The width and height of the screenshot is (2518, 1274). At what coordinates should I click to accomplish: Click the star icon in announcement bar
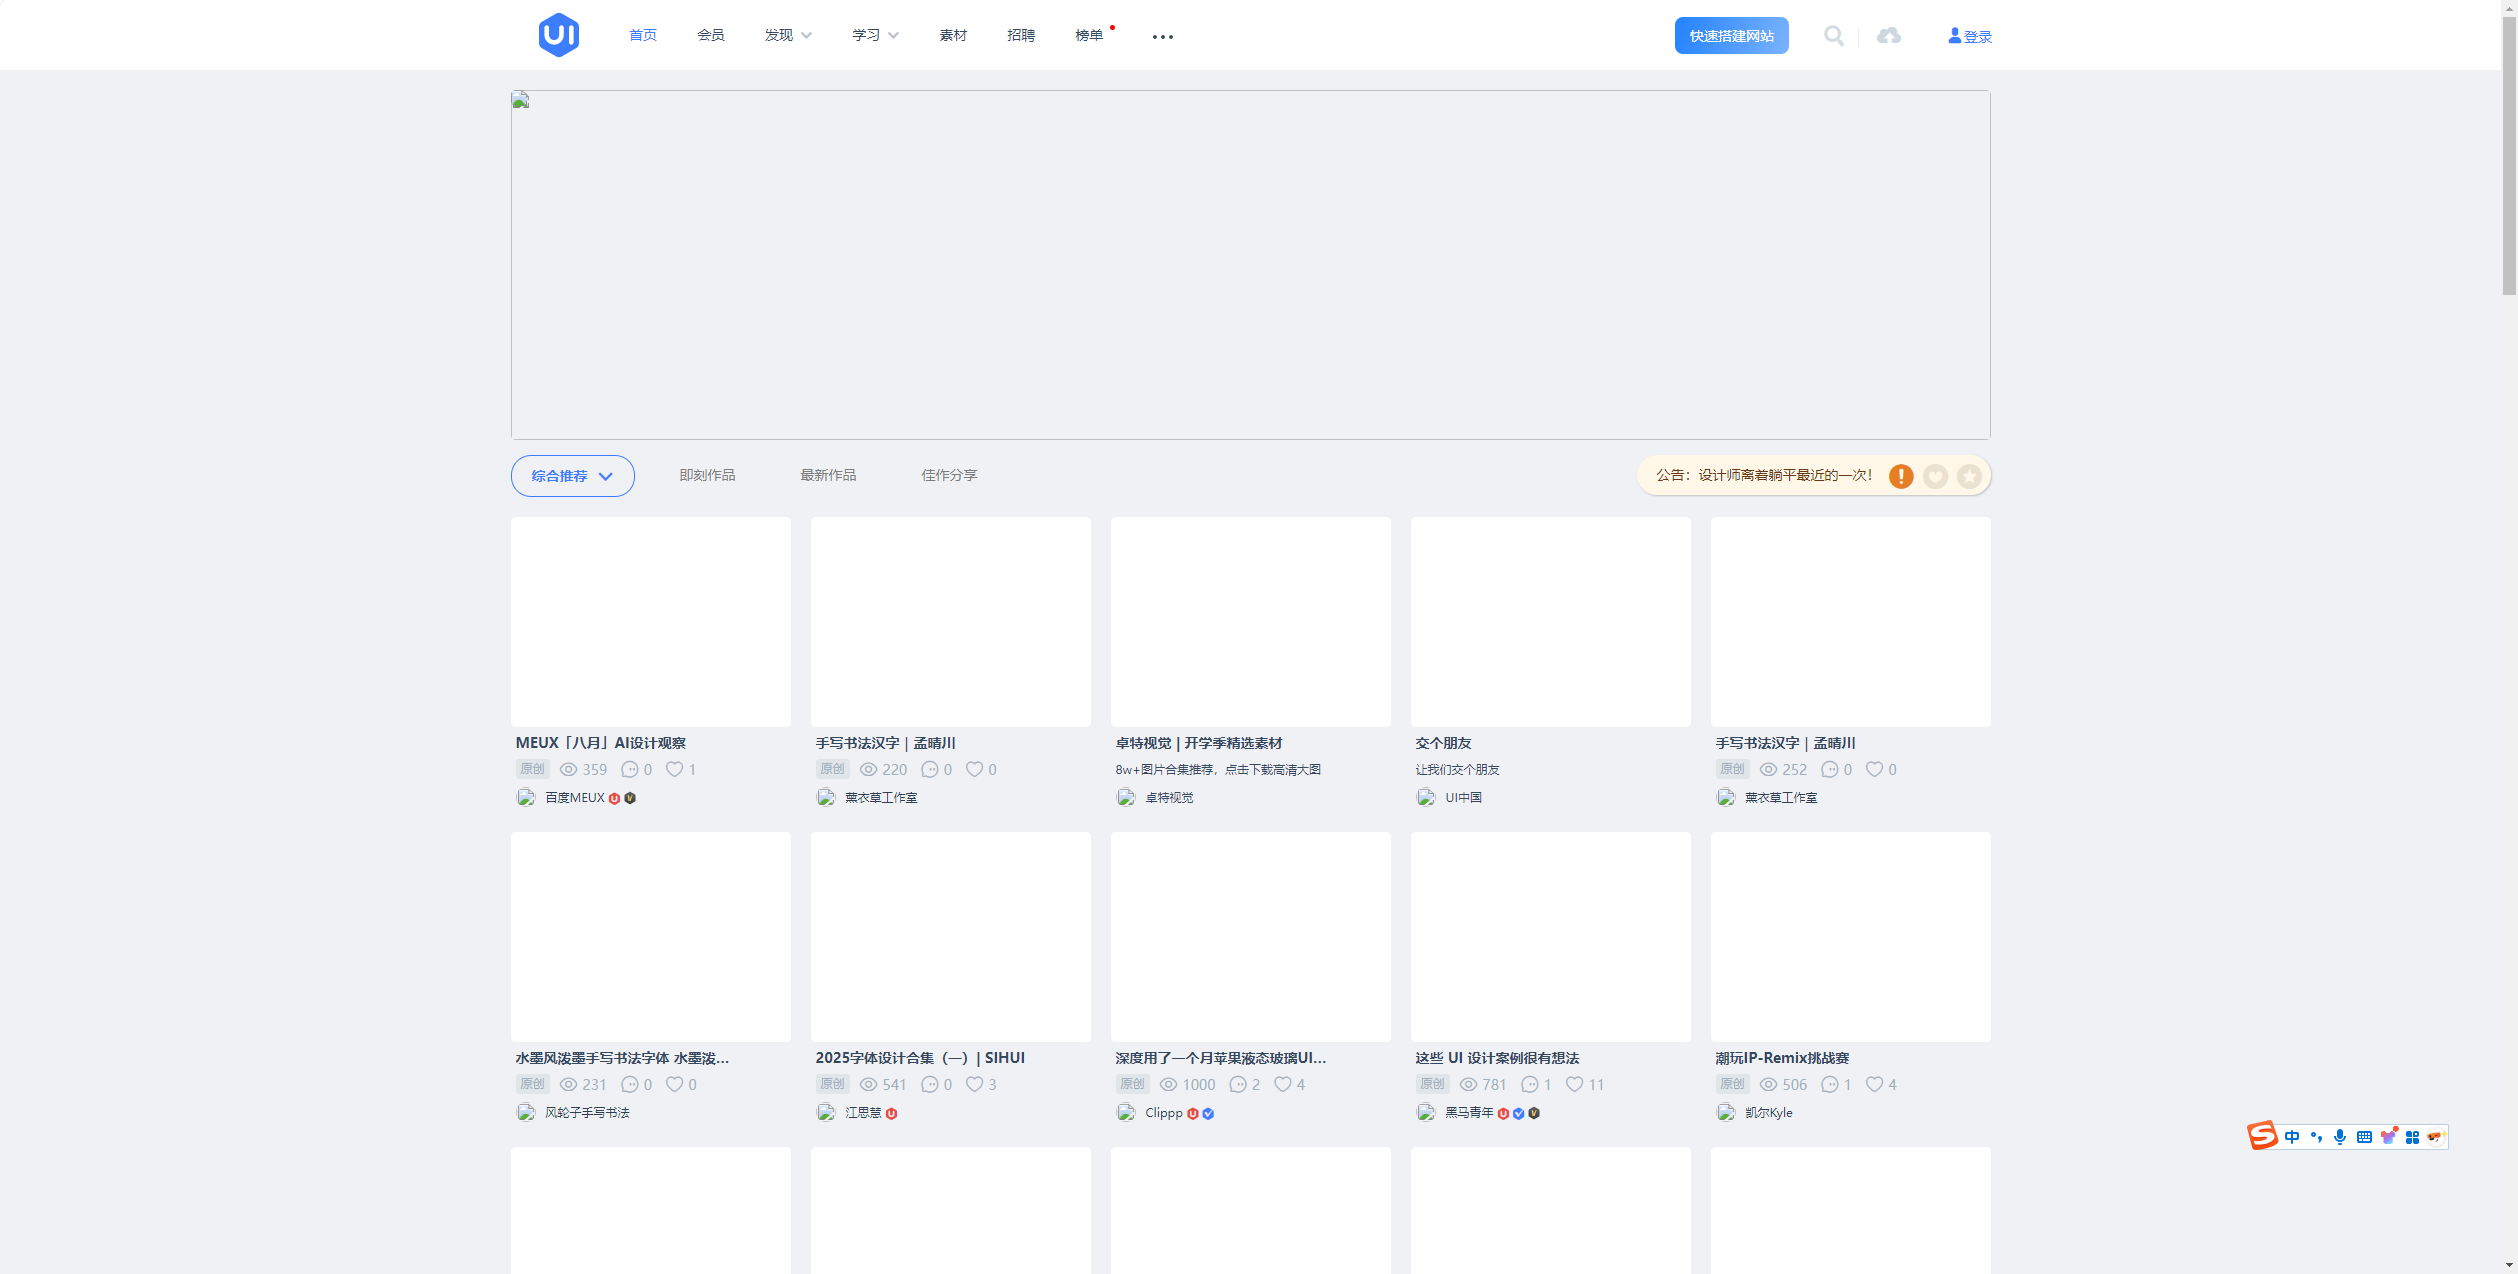1969,476
